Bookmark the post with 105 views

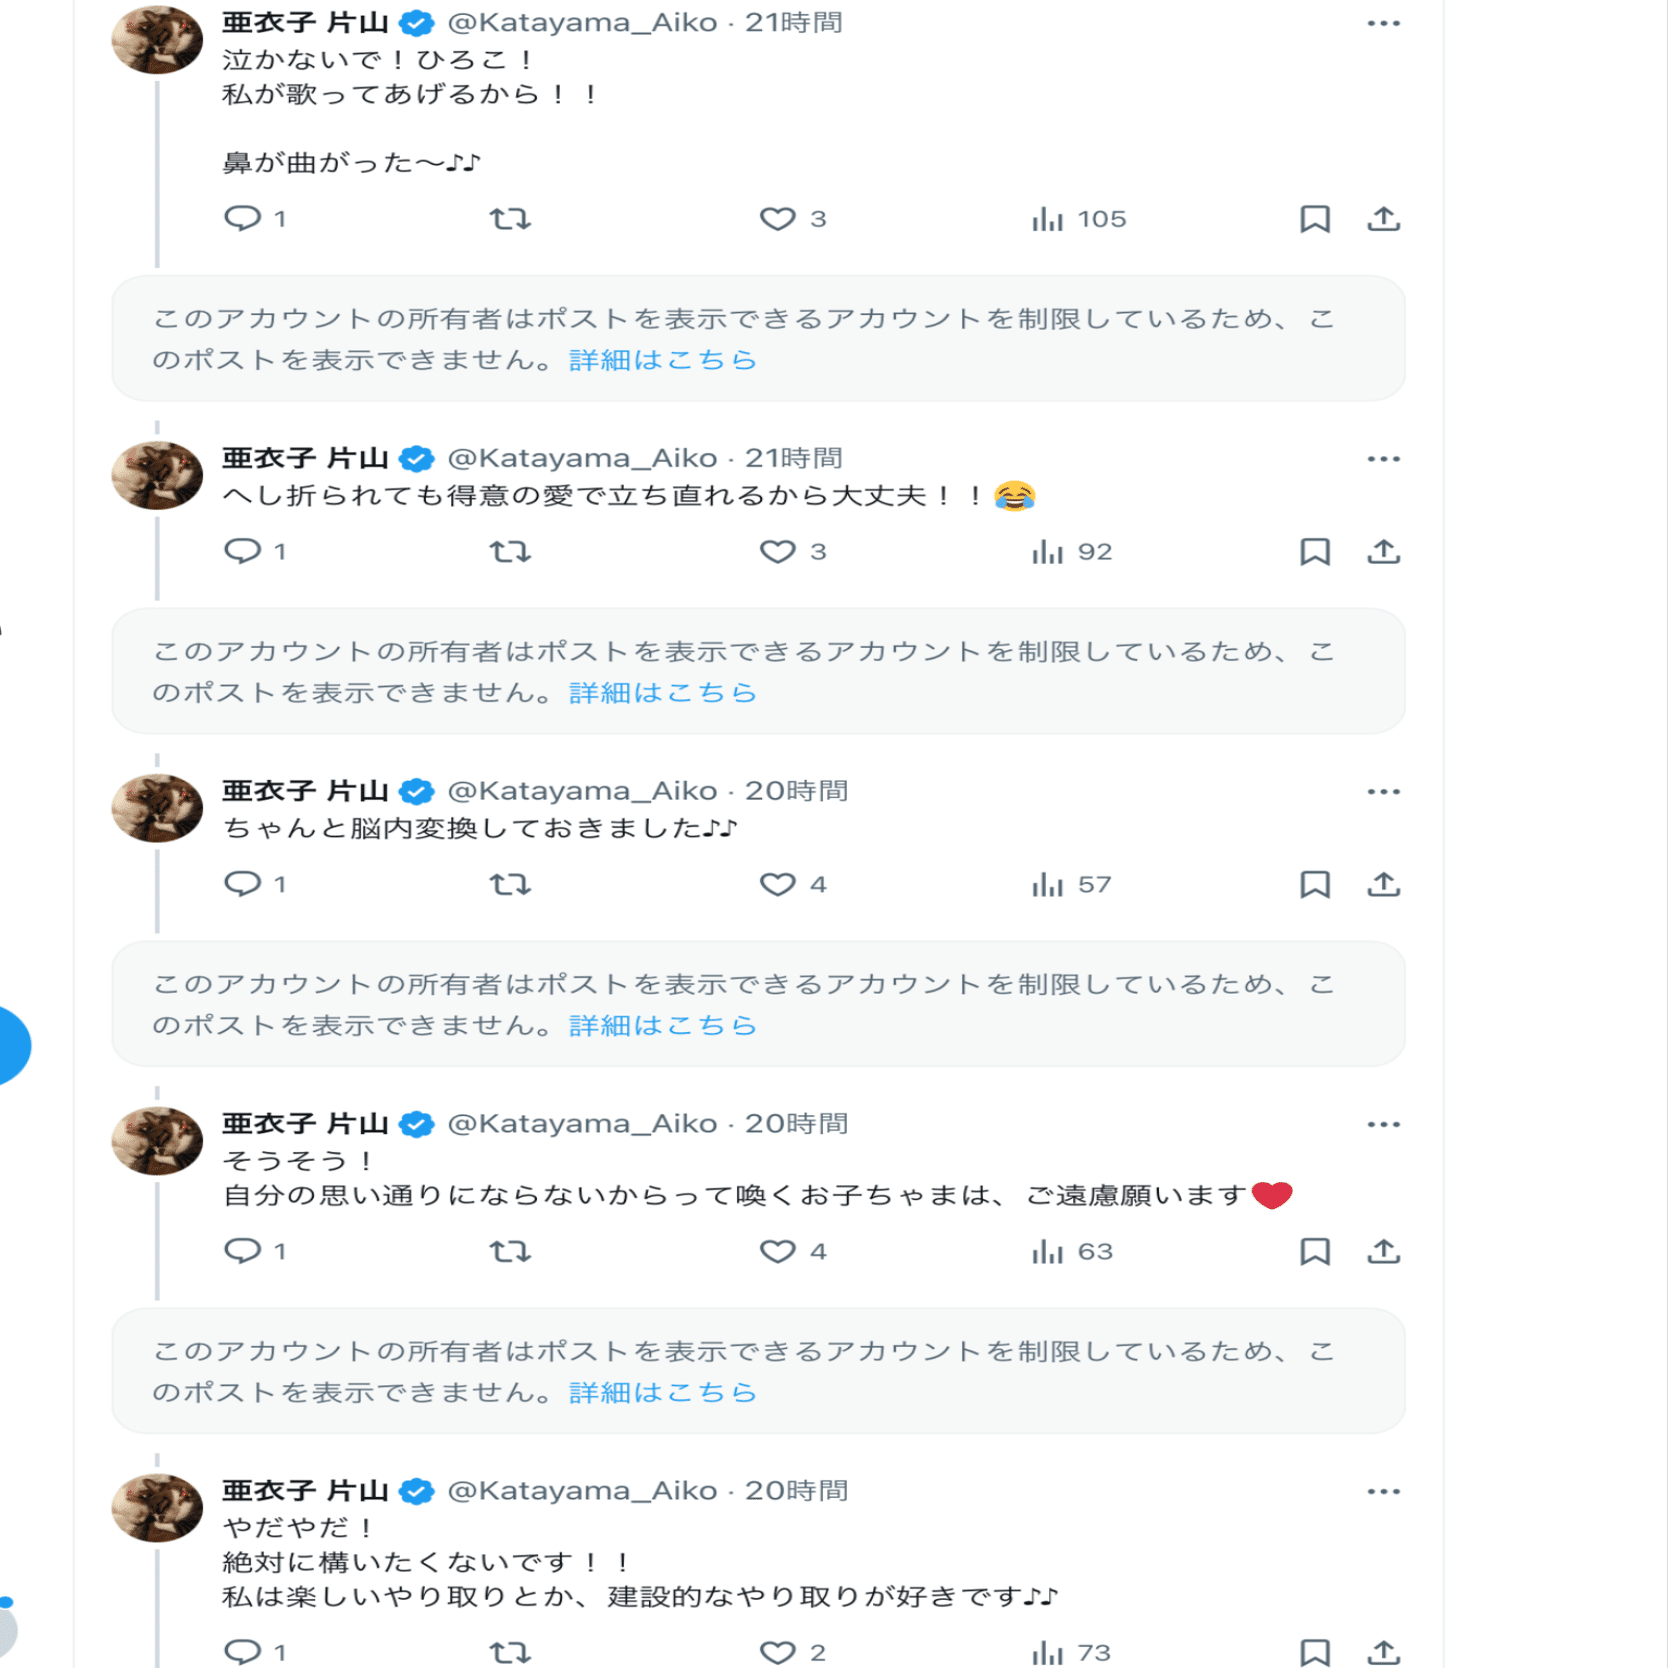click(x=1314, y=218)
